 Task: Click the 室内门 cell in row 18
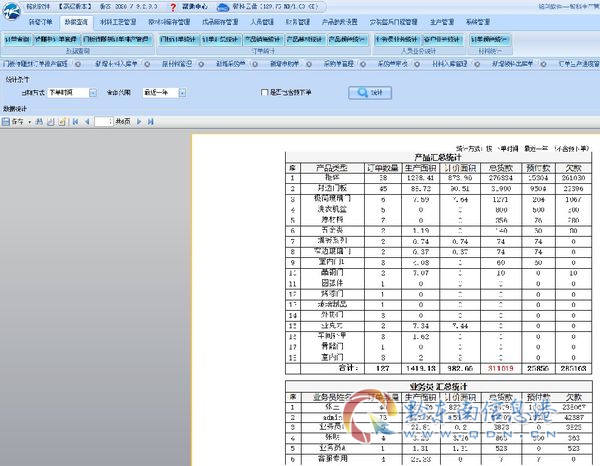click(x=332, y=357)
